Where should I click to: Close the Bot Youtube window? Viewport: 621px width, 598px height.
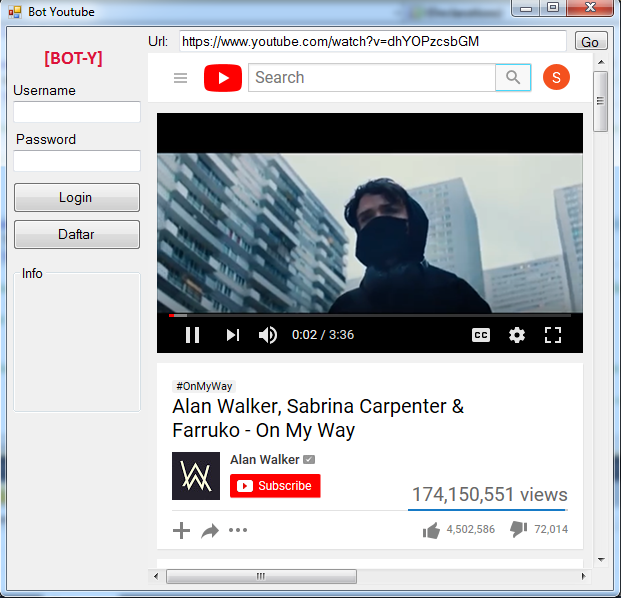590,8
